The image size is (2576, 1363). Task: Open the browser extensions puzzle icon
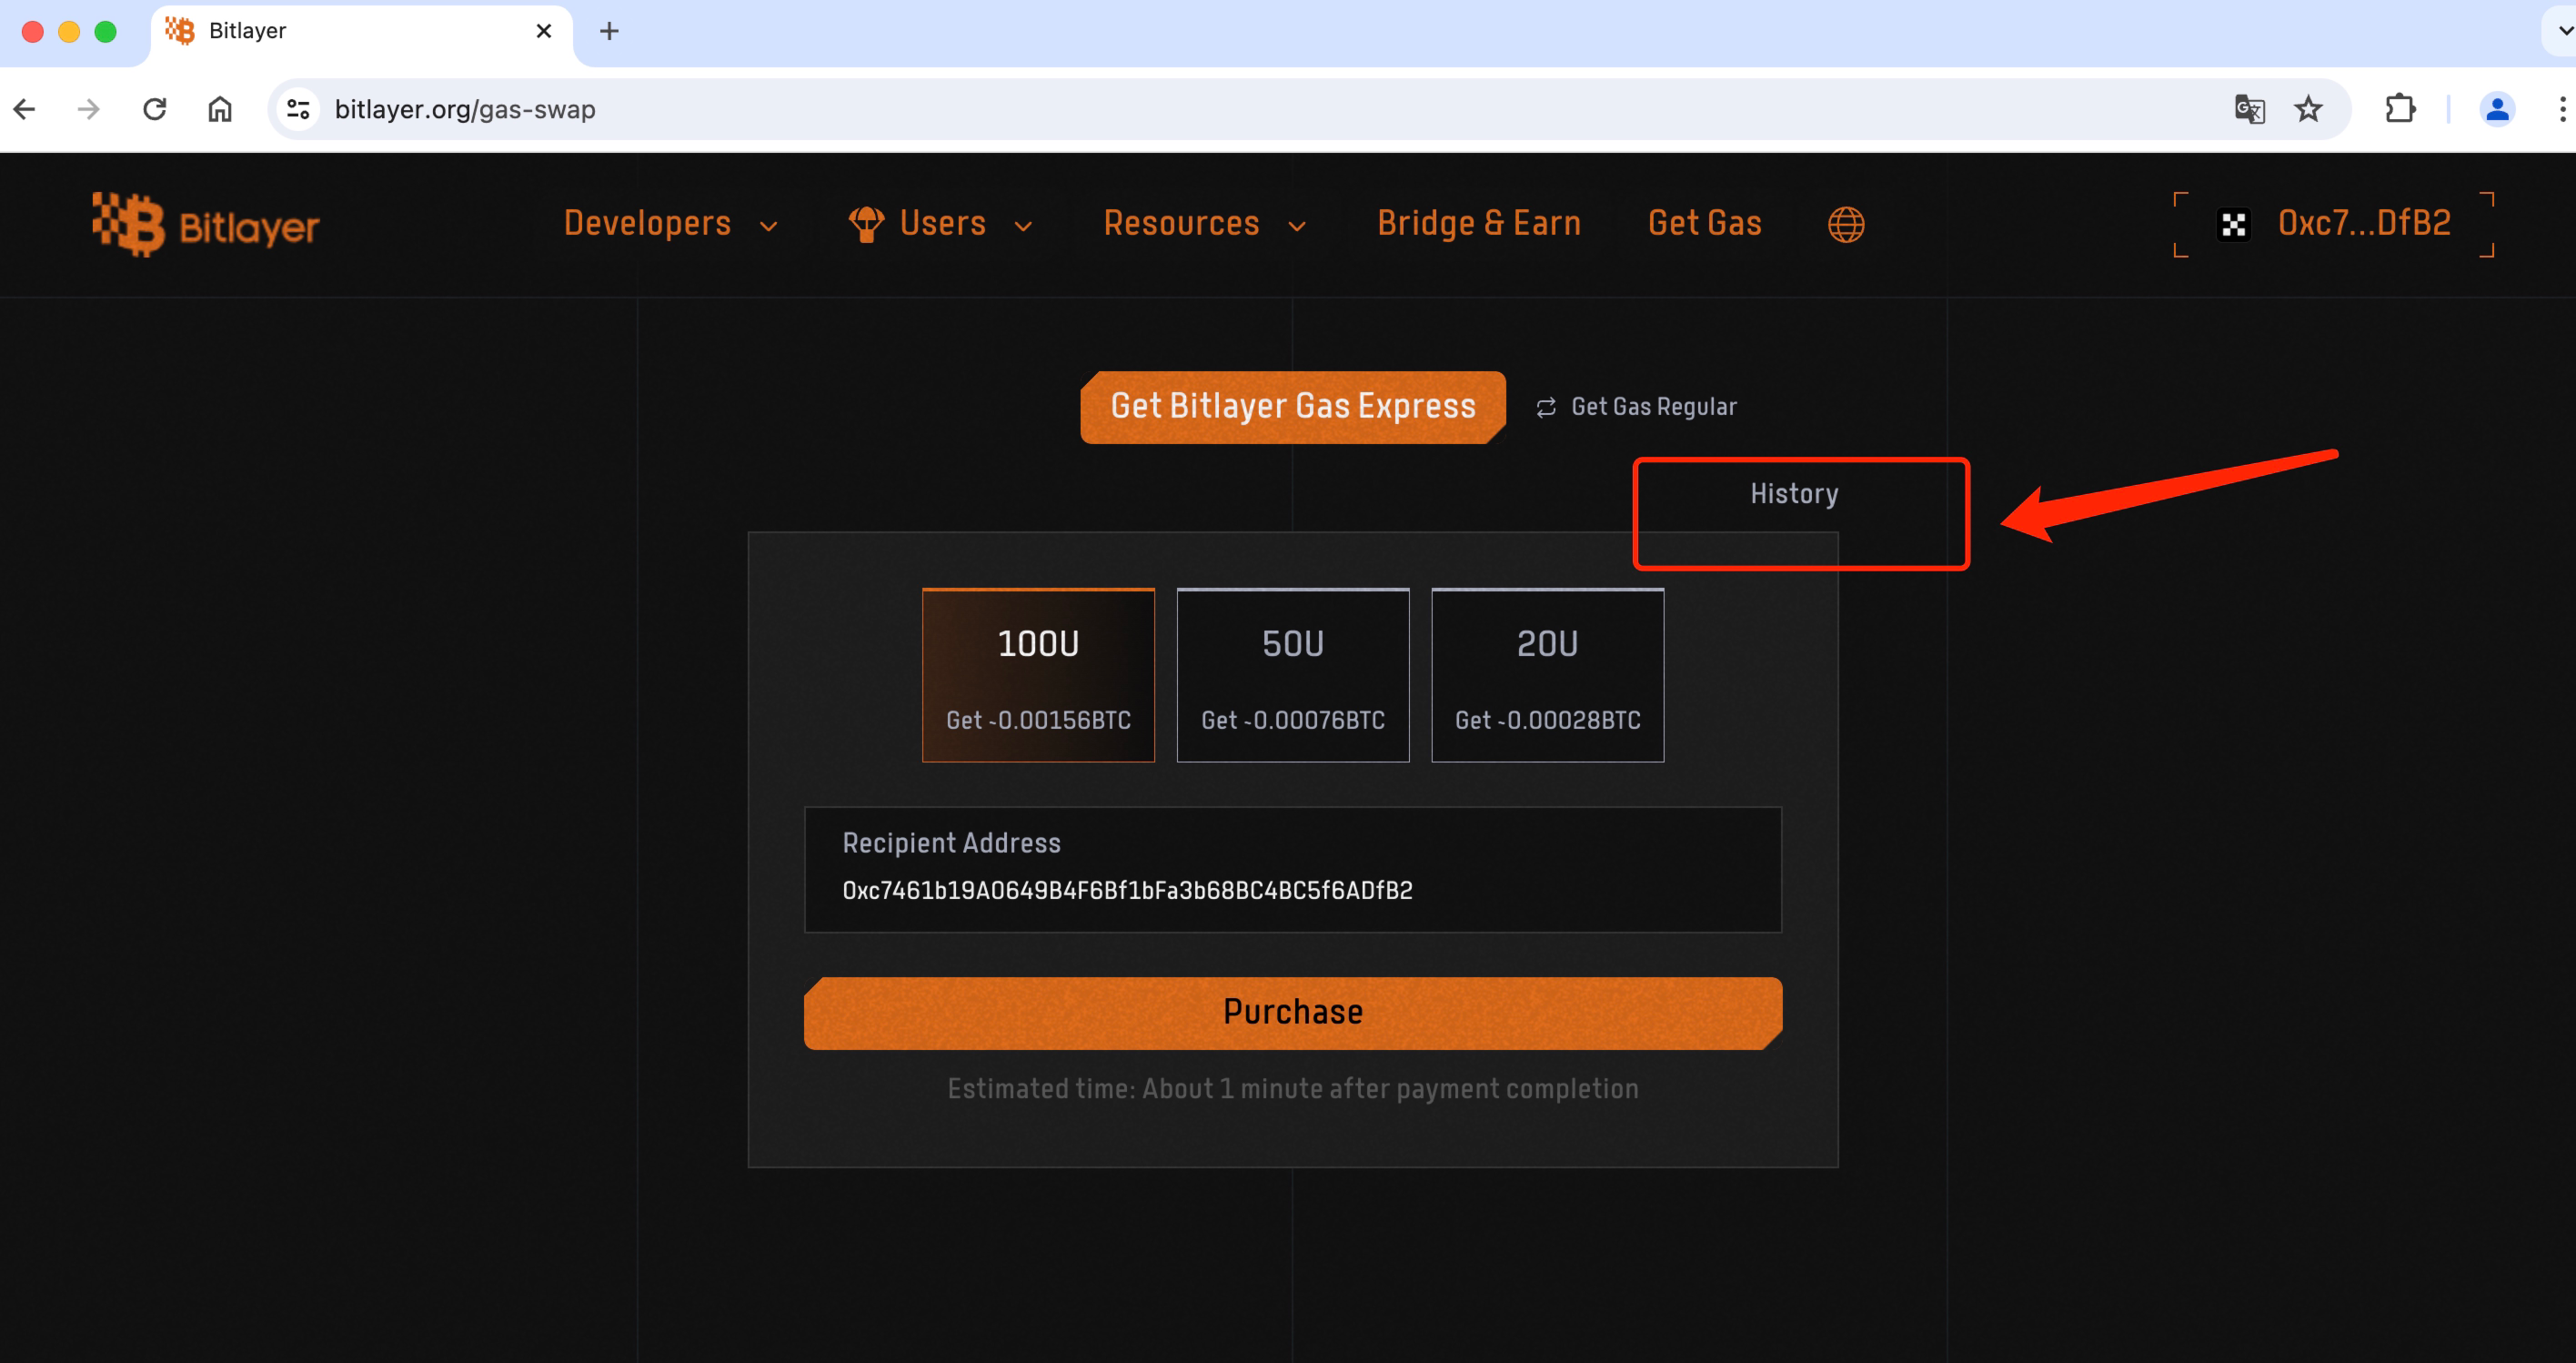click(2400, 109)
